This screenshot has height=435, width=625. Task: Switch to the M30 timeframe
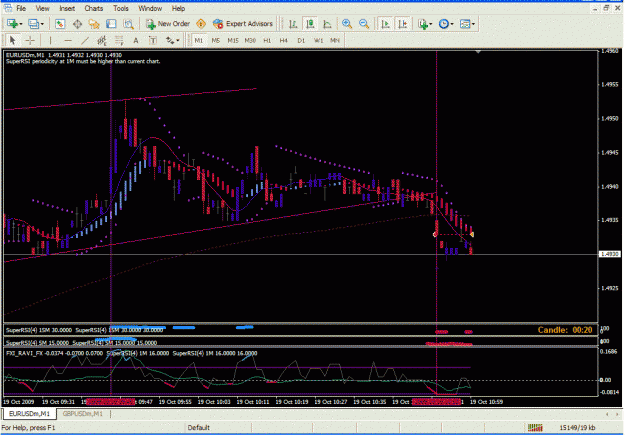pos(250,40)
